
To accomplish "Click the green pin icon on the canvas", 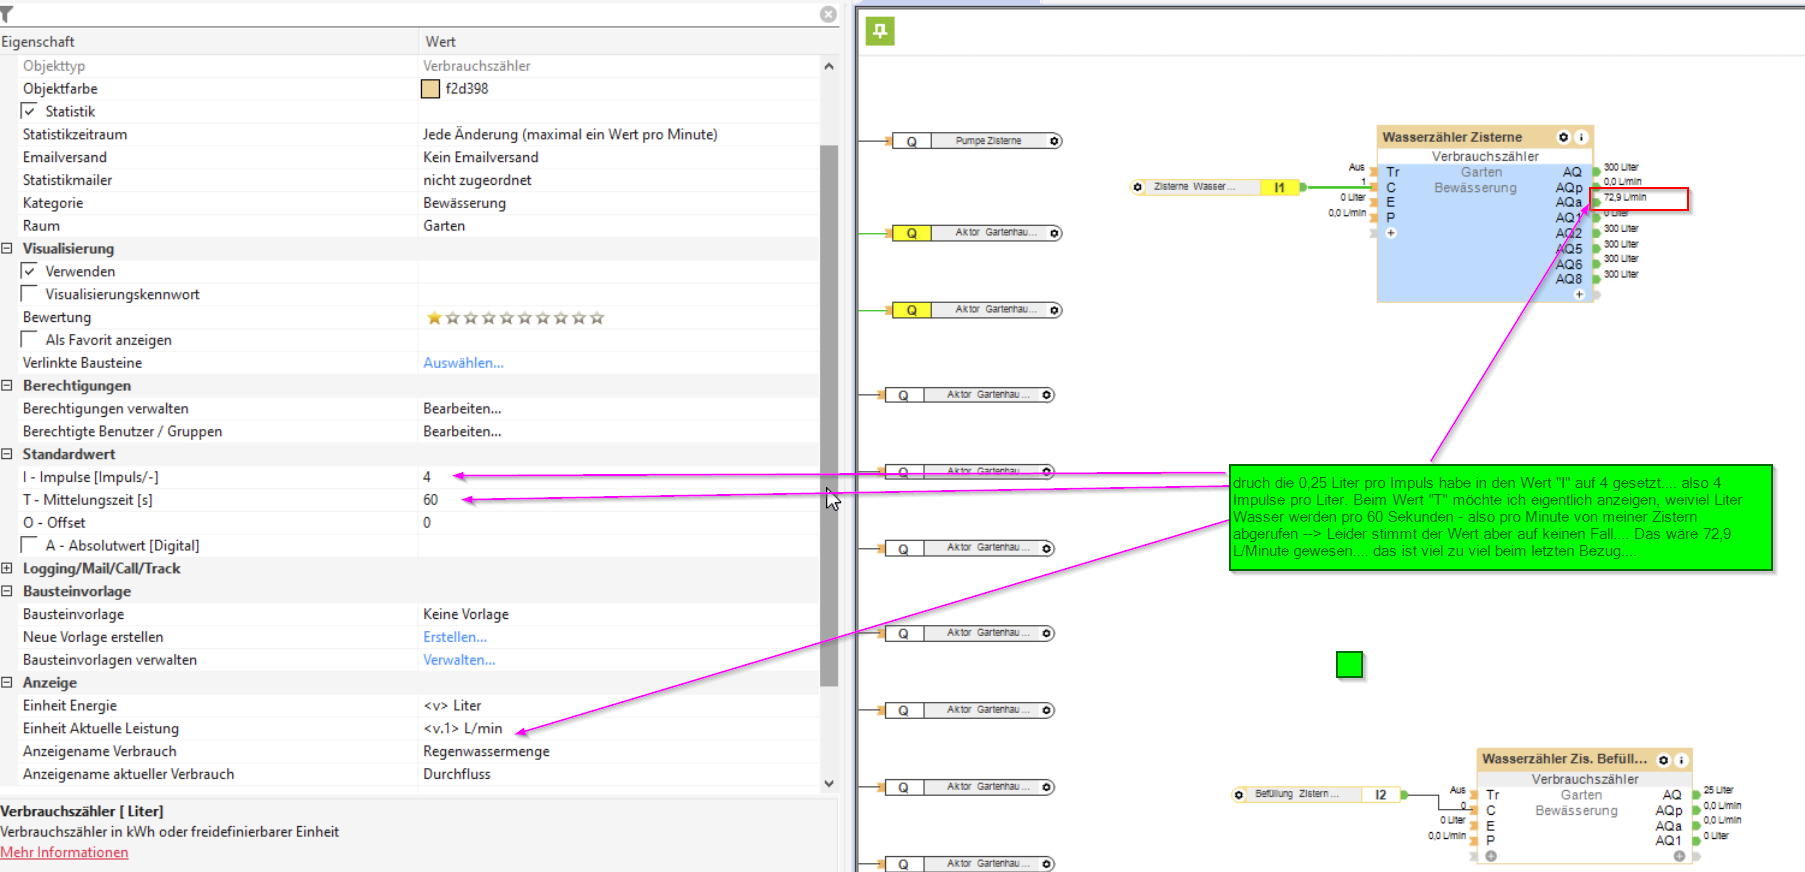I will coord(880,31).
